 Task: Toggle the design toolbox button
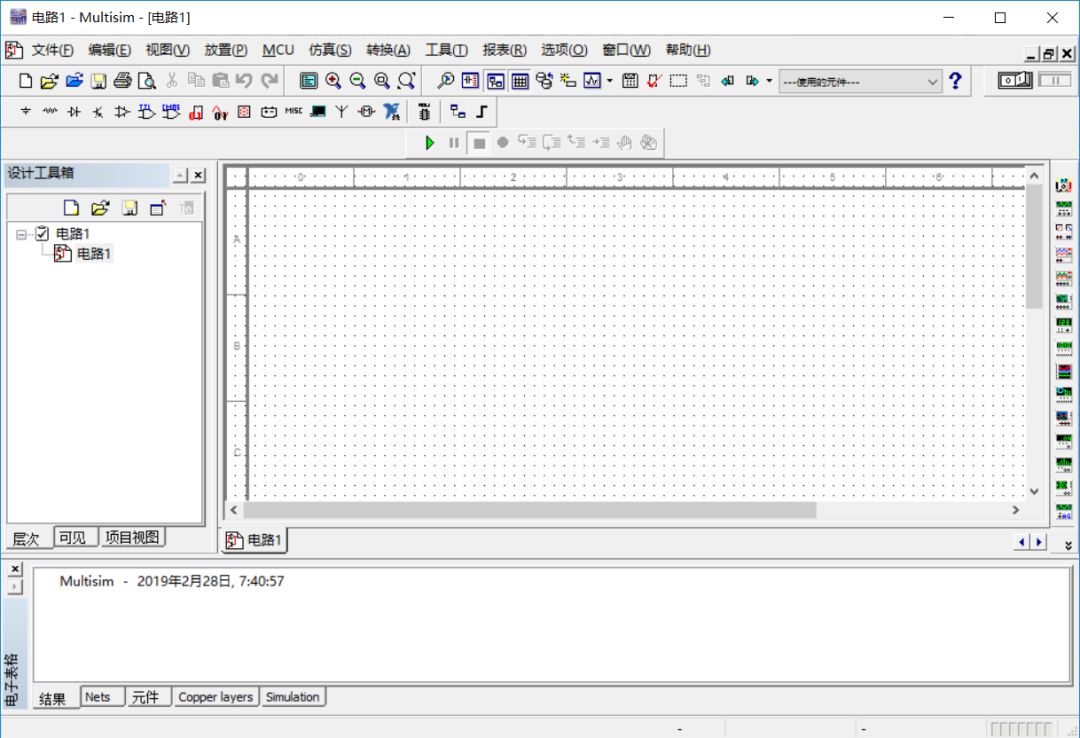pyautogui.click(x=495, y=81)
